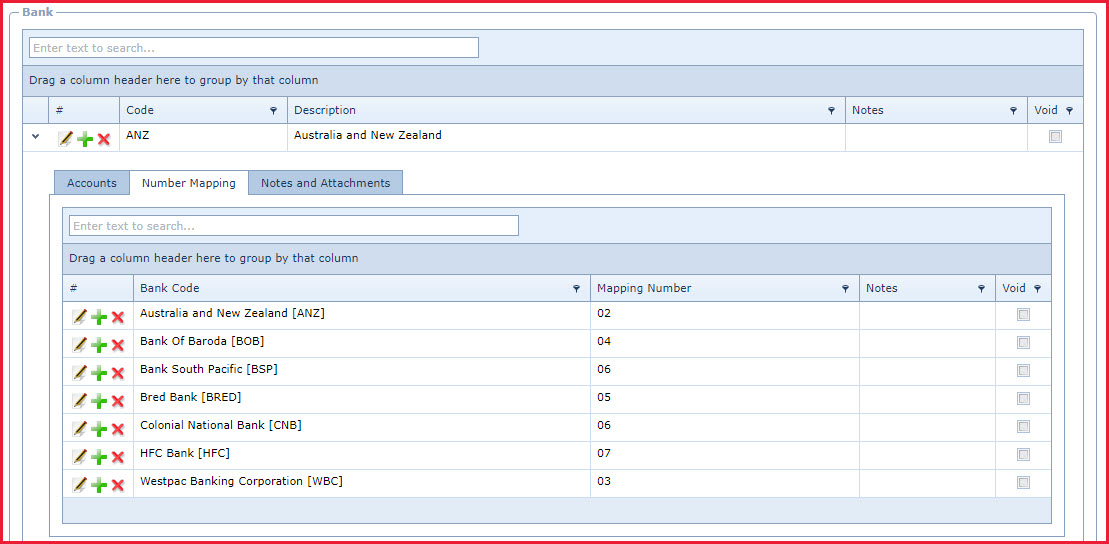
Task: Select mapping number 04 cell
Action: [725, 343]
